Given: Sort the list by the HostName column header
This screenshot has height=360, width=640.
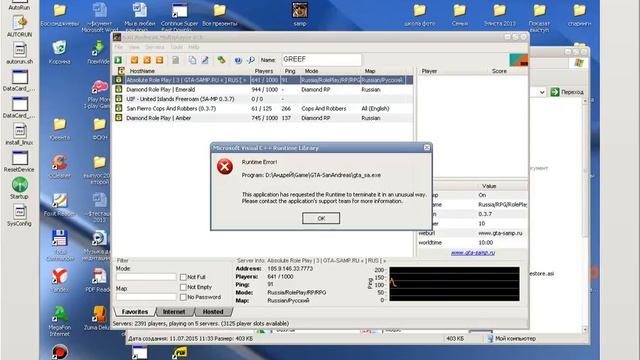Looking at the screenshot, I should 142,71.
